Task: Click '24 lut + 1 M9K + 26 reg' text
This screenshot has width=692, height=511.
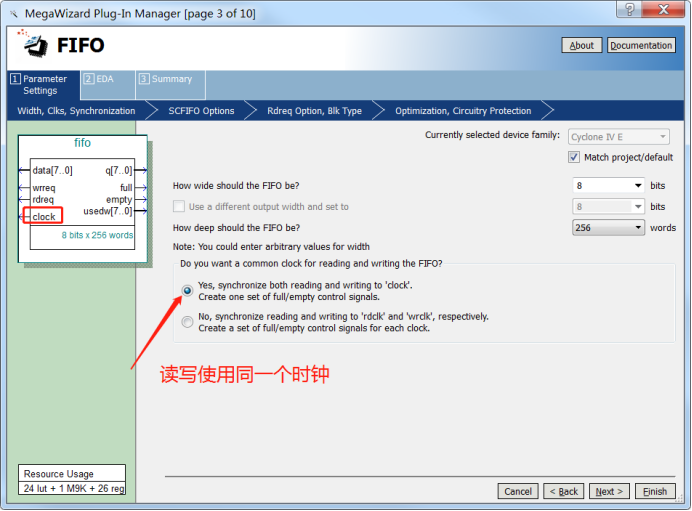Action: coord(74,488)
